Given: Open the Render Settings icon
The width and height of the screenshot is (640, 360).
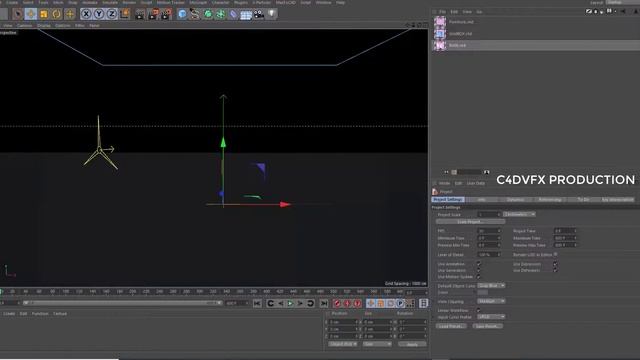Looking at the screenshot, I should tap(166, 14).
